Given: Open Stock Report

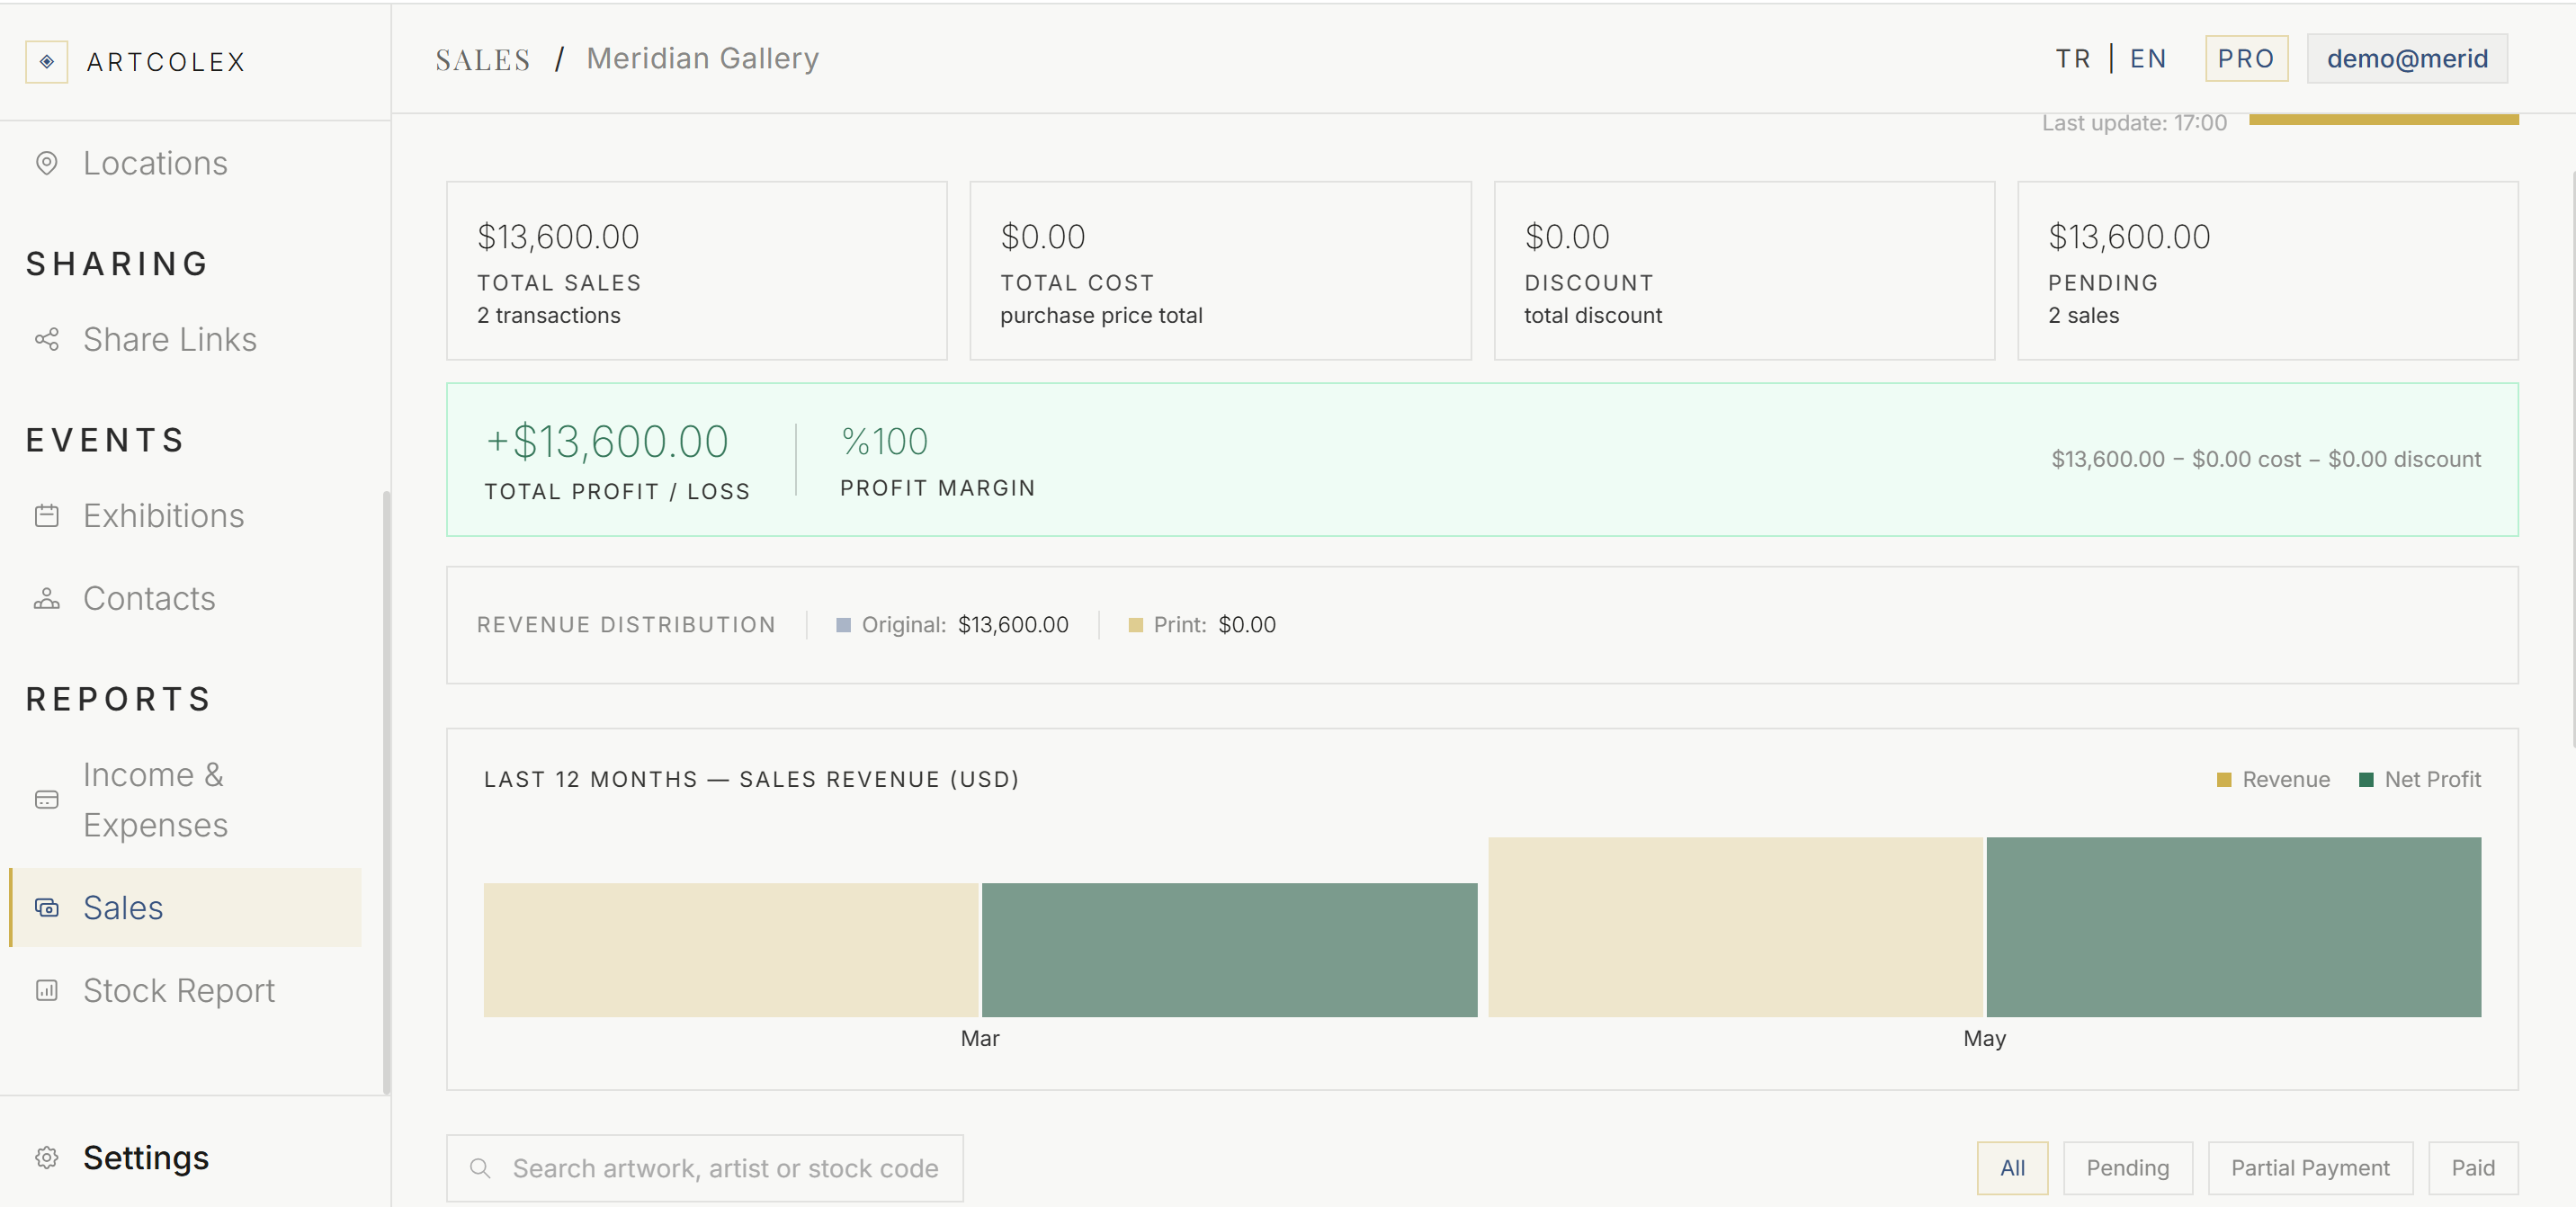Looking at the screenshot, I should coord(185,991).
